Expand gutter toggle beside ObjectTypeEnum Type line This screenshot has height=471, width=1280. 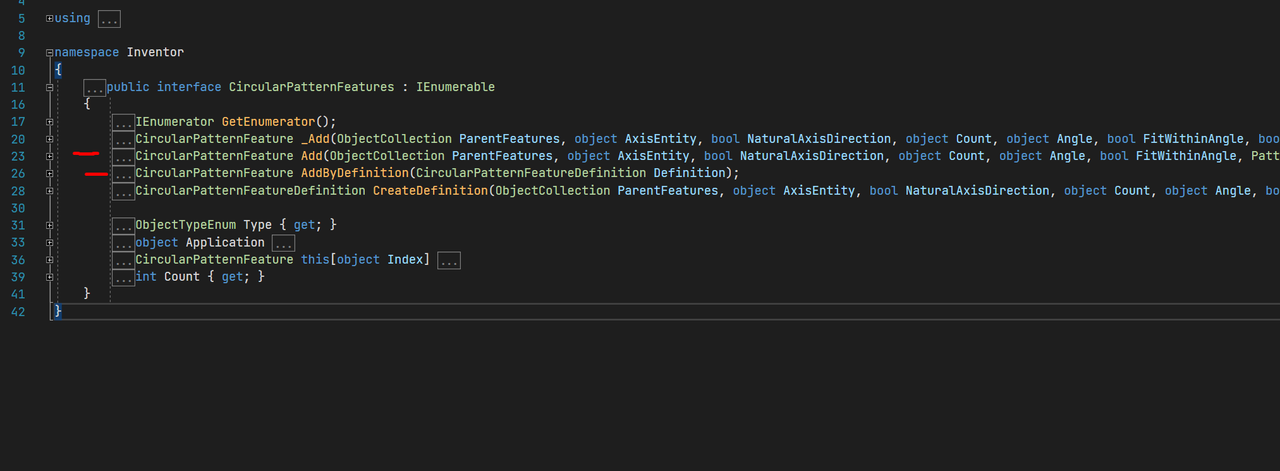(50, 225)
